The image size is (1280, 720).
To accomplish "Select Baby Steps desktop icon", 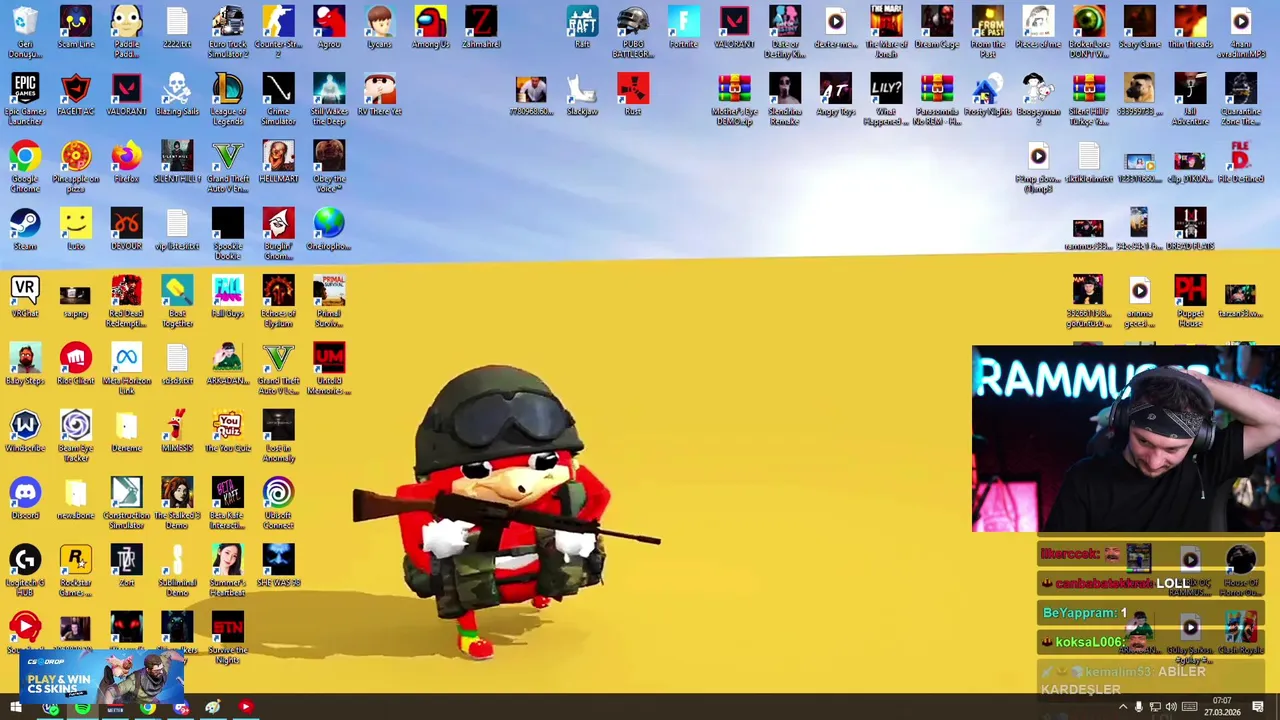I will pyautogui.click(x=25, y=364).
